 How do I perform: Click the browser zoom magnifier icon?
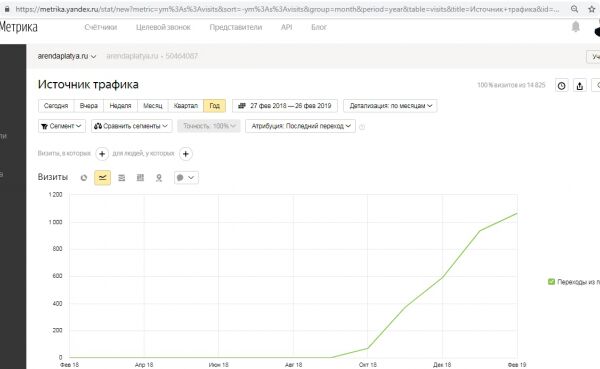tap(574, 9)
